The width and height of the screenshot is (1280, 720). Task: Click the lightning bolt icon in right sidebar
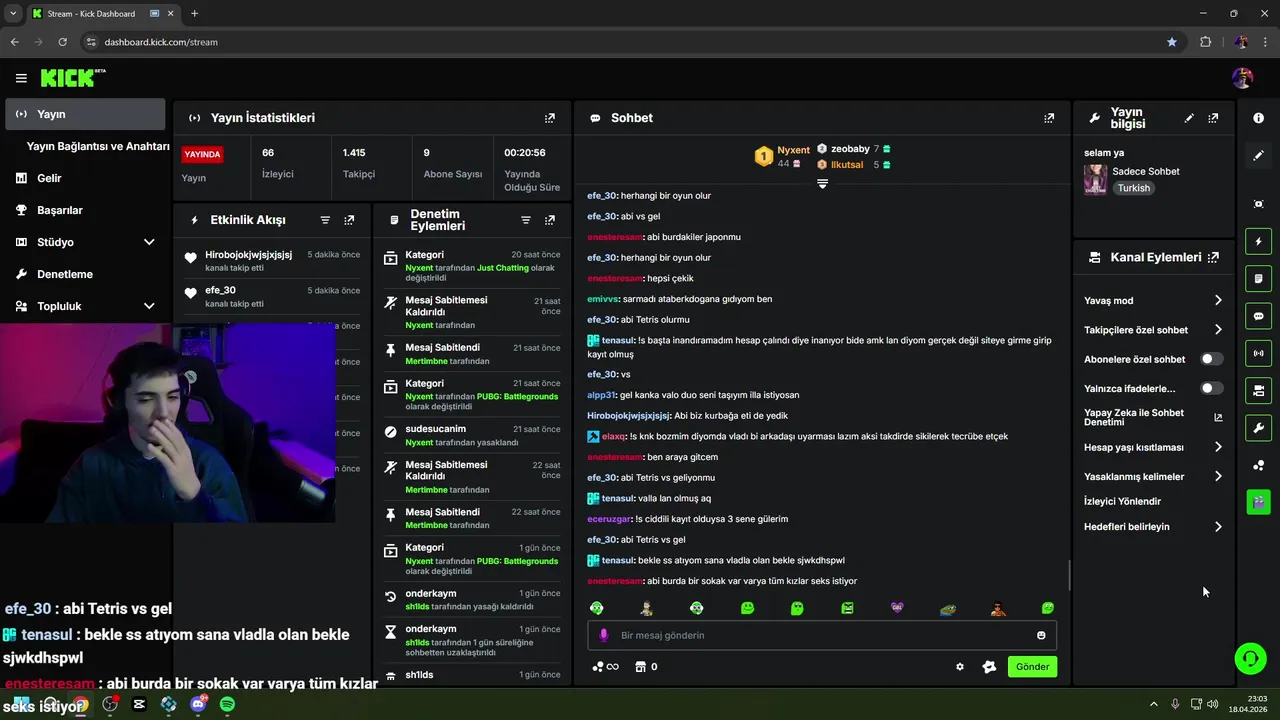(1258, 241)
